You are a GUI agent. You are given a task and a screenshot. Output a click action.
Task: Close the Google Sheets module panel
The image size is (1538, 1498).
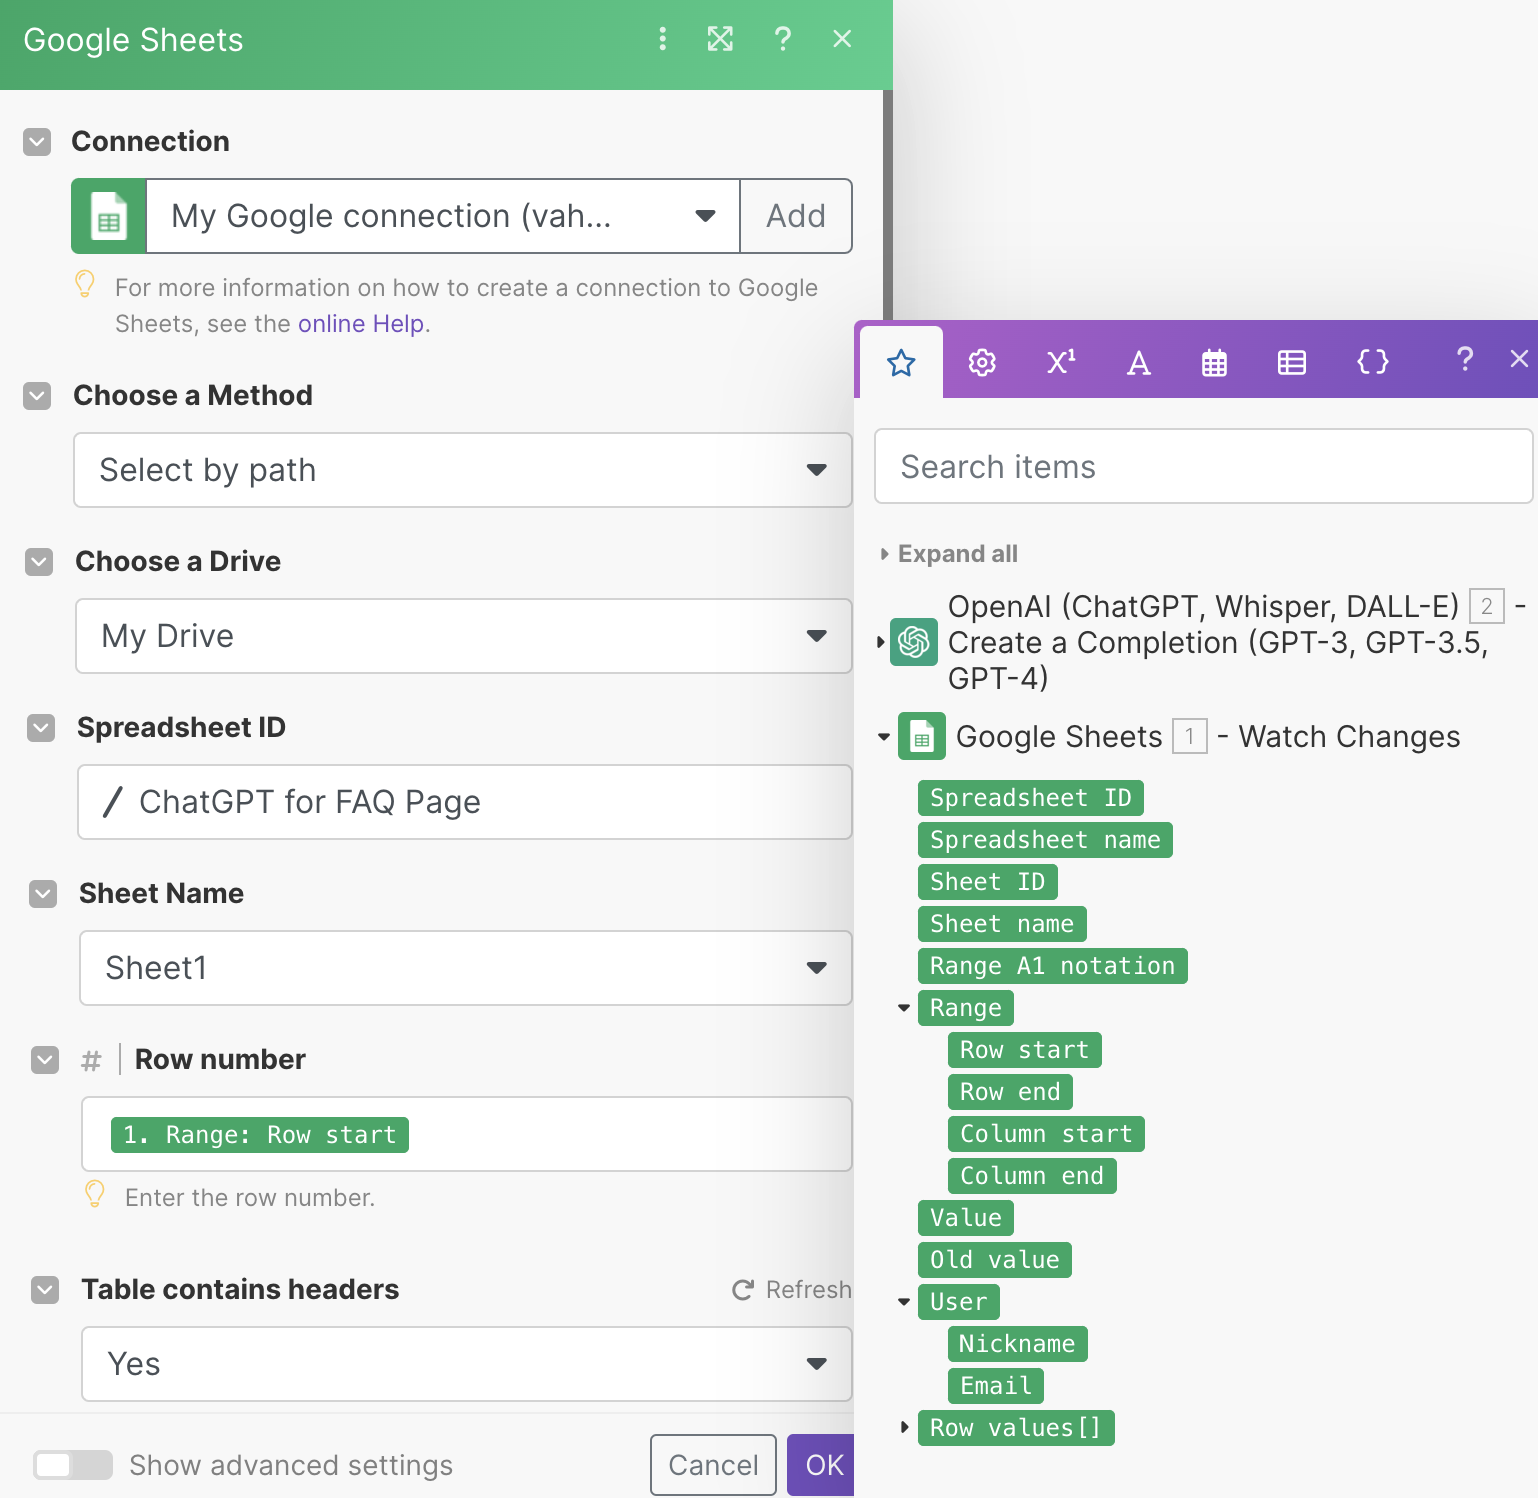(842, 39)
